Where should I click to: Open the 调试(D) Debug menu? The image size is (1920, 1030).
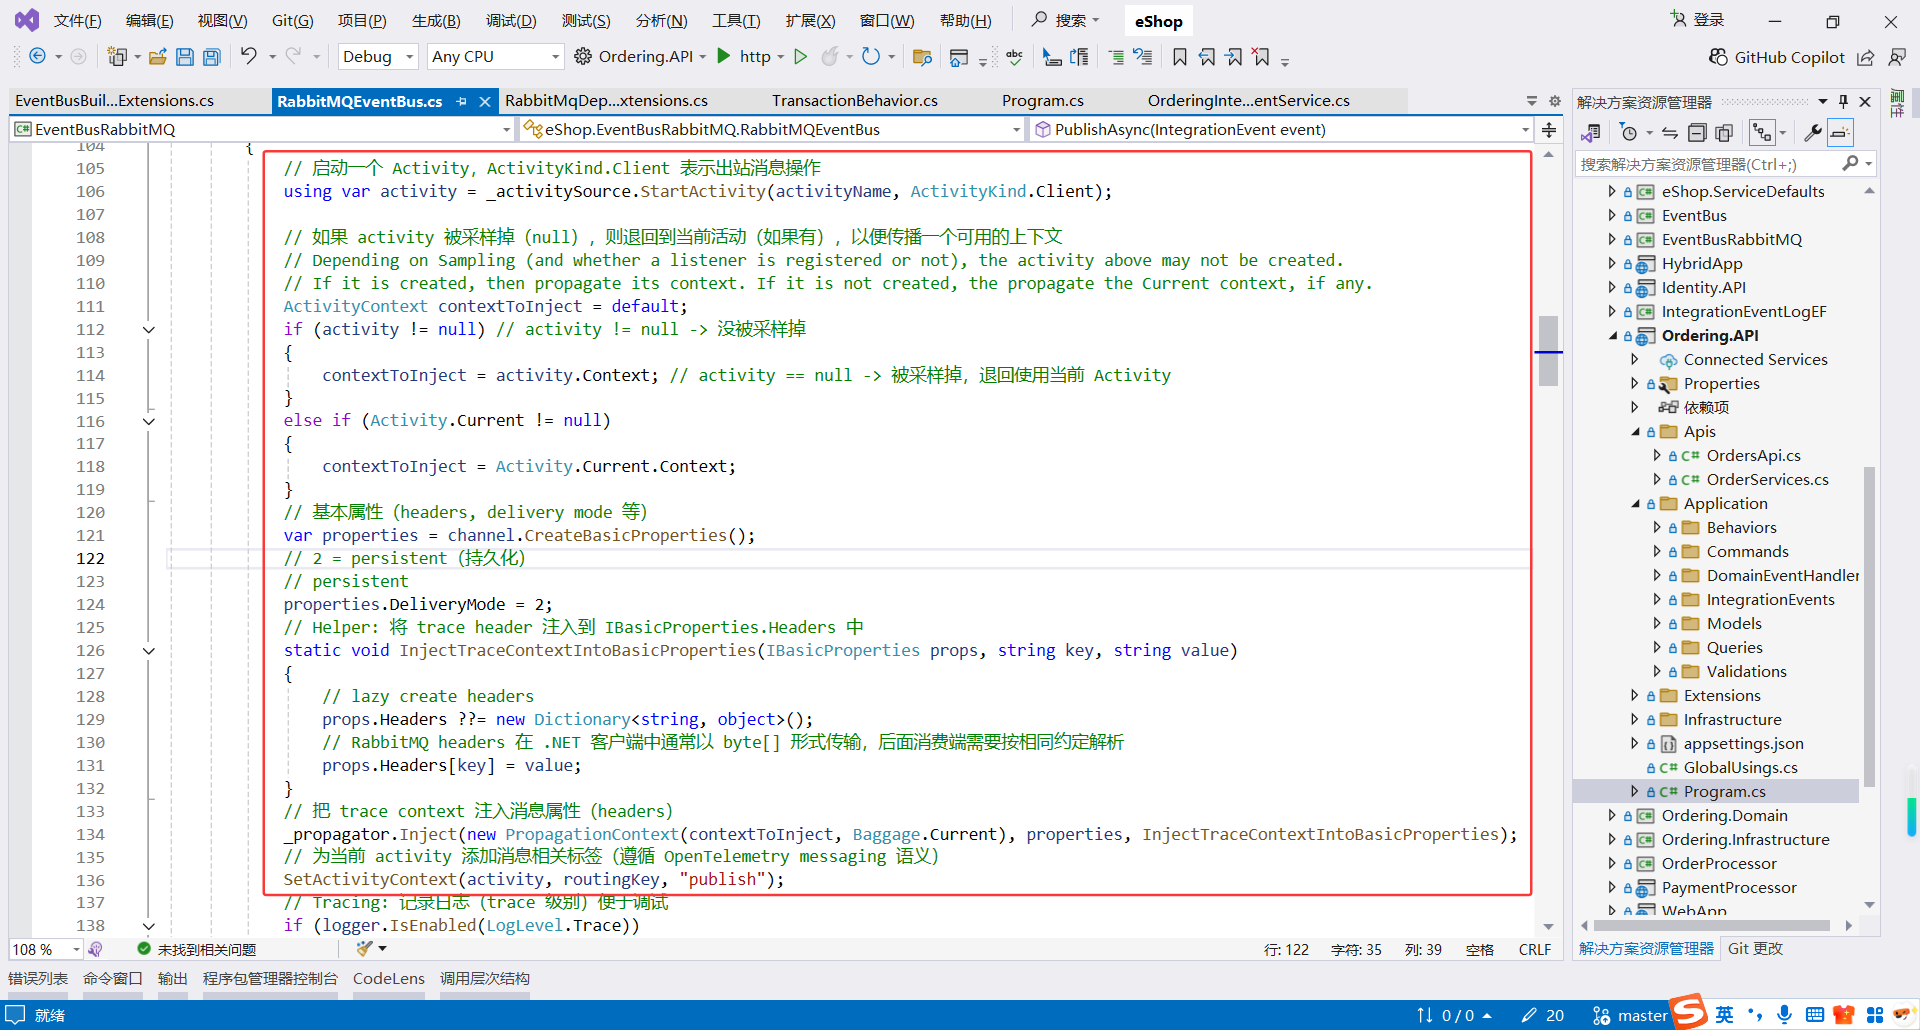click(x=511, y=20)
